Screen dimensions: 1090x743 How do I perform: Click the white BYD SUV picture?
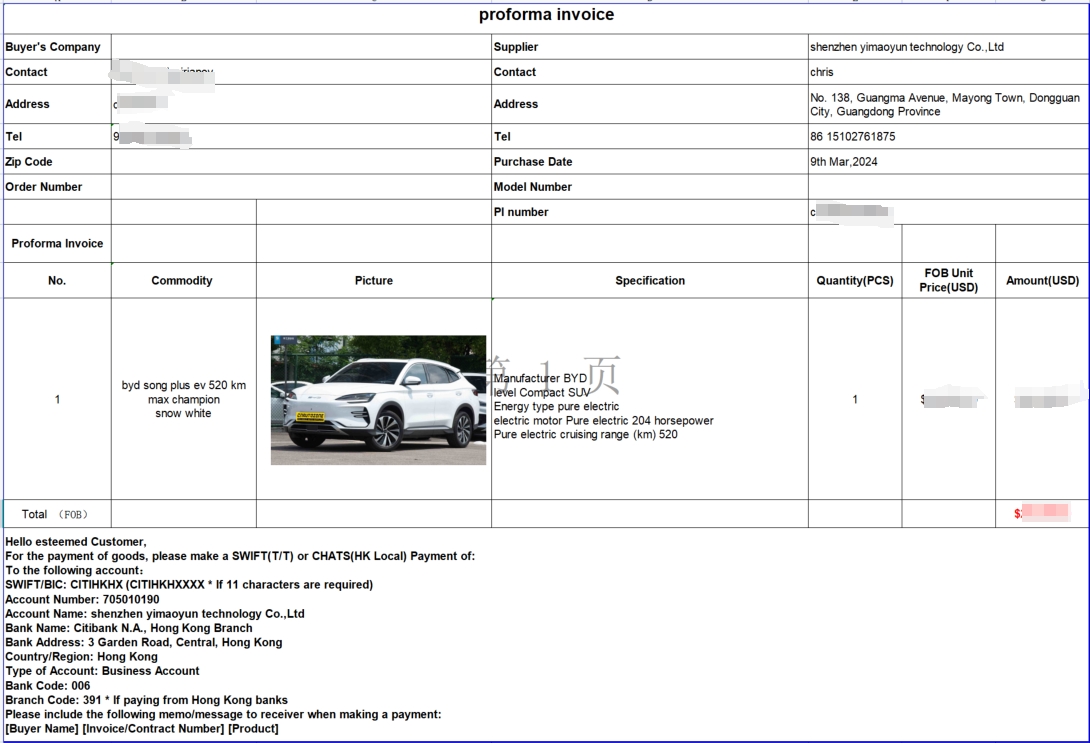tap(378, 400)
